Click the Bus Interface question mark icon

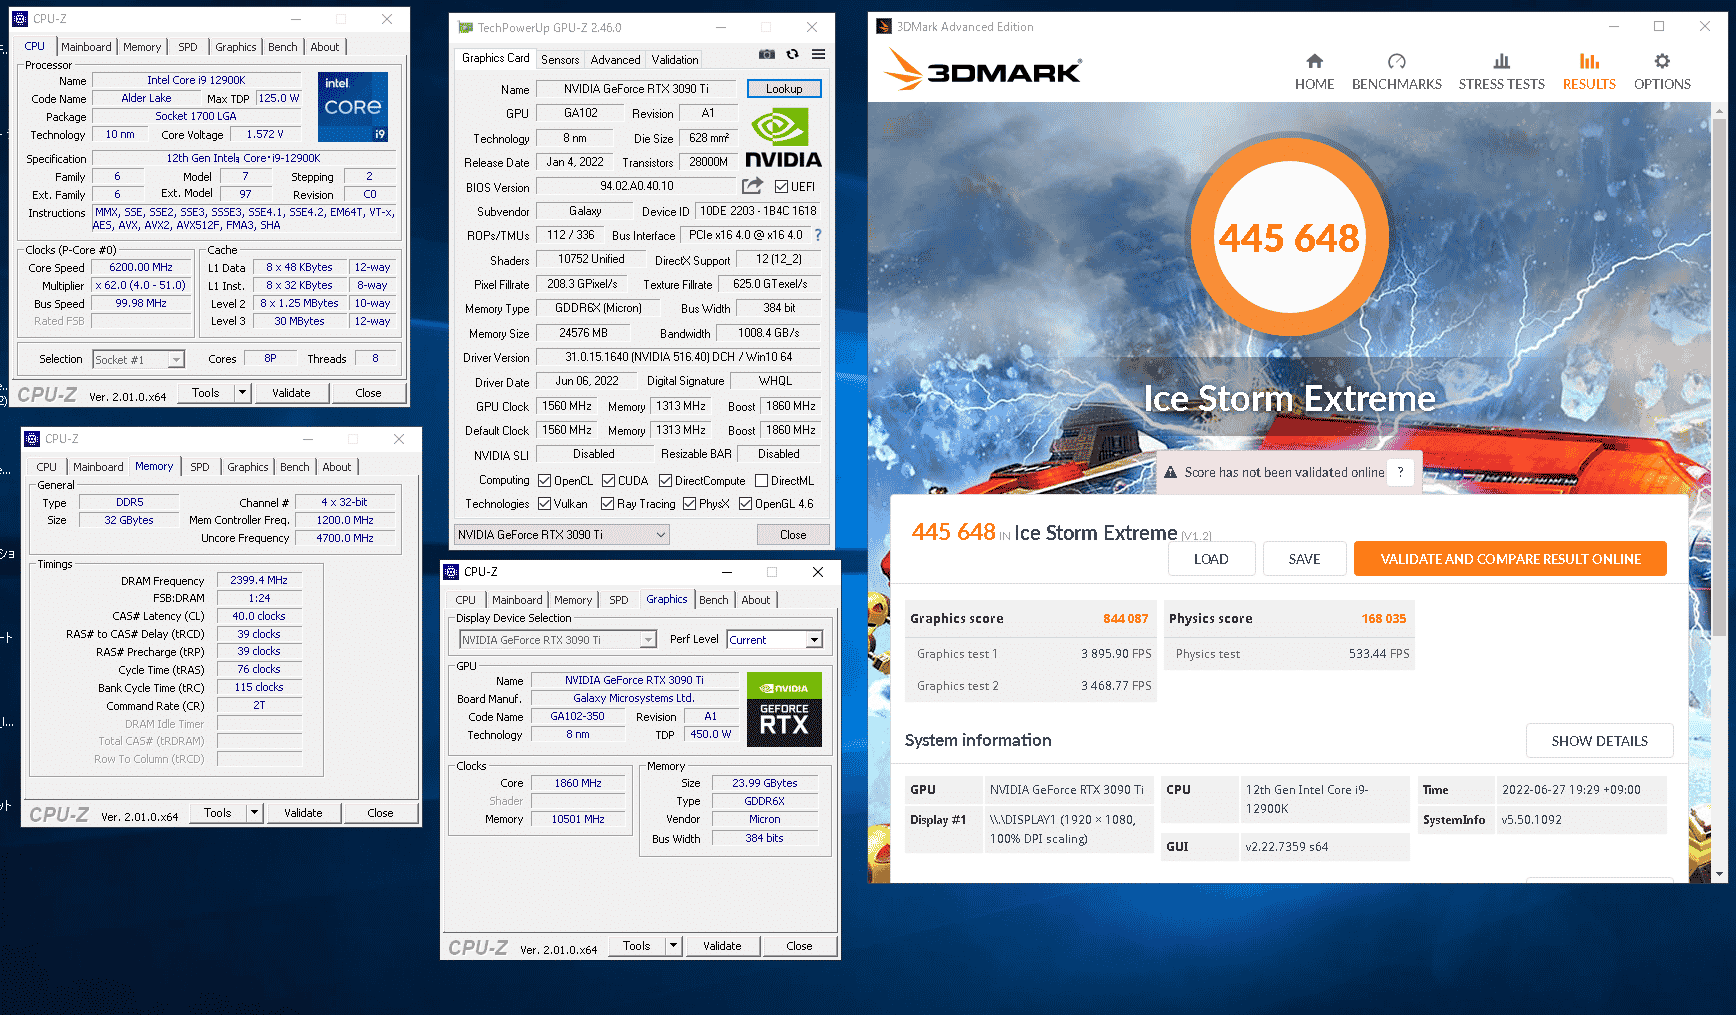coord(818,235)
